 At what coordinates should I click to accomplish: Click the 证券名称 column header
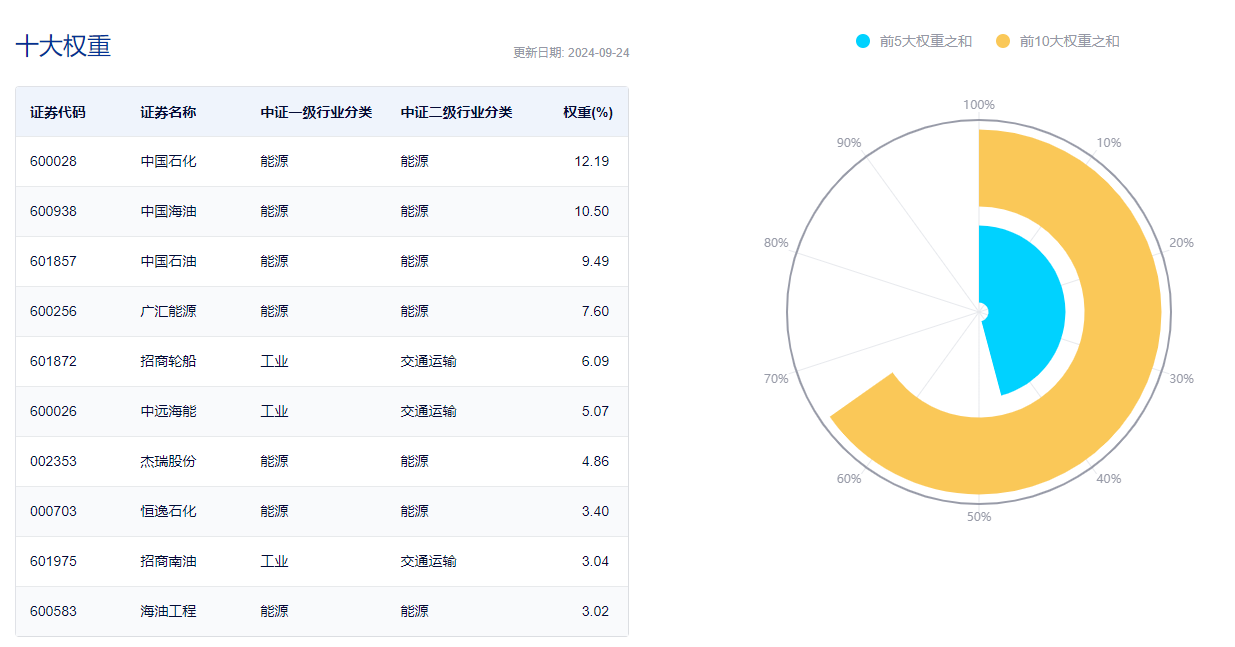(x=168, y=112)
